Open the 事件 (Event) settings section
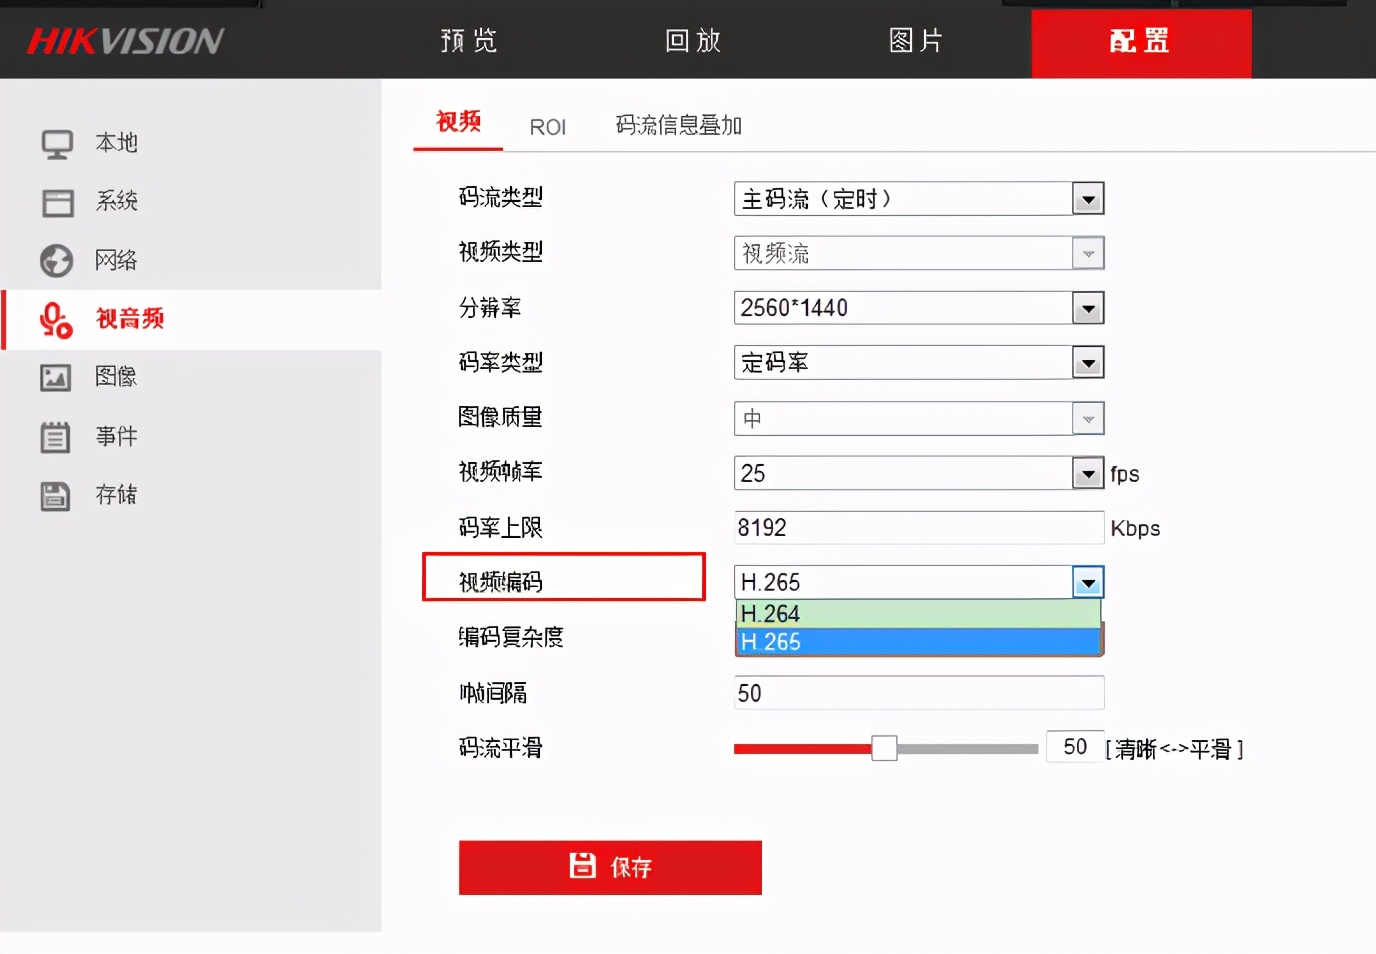The width and height of the screenshot is (1376, 954). coord(116,436)
